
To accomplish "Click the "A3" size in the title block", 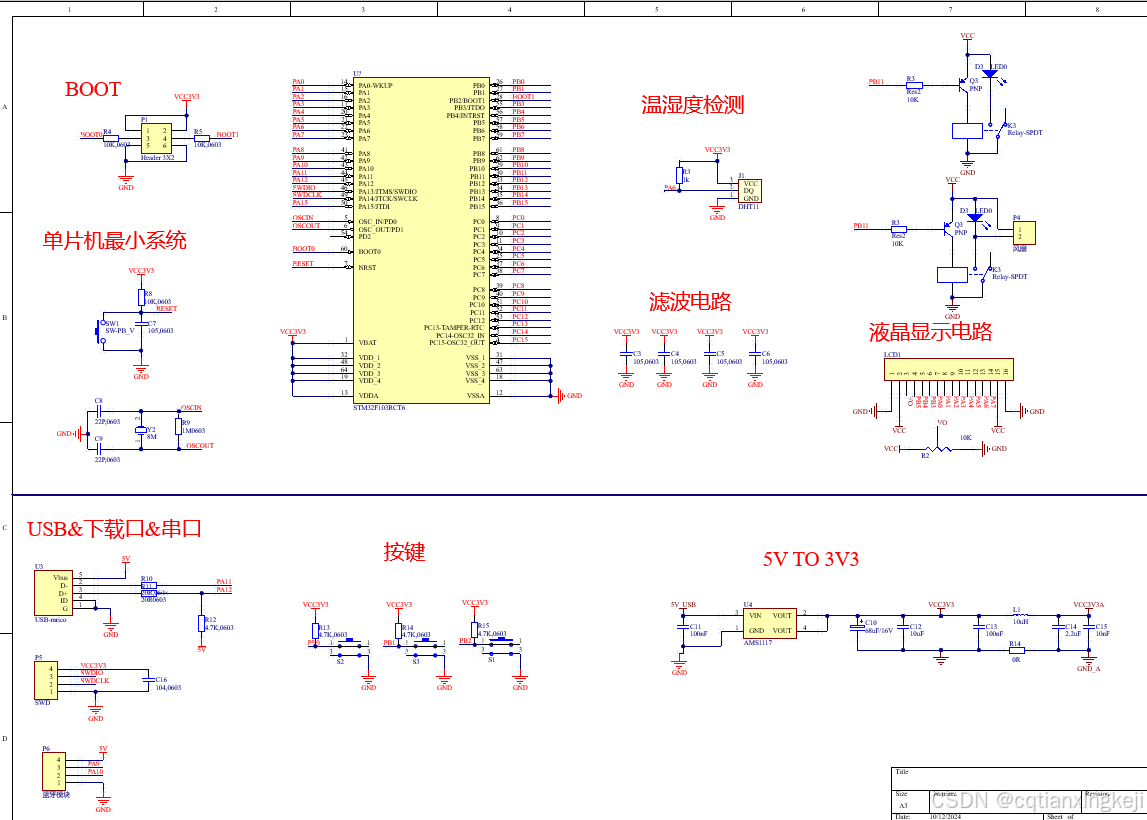I will [903, 805].
